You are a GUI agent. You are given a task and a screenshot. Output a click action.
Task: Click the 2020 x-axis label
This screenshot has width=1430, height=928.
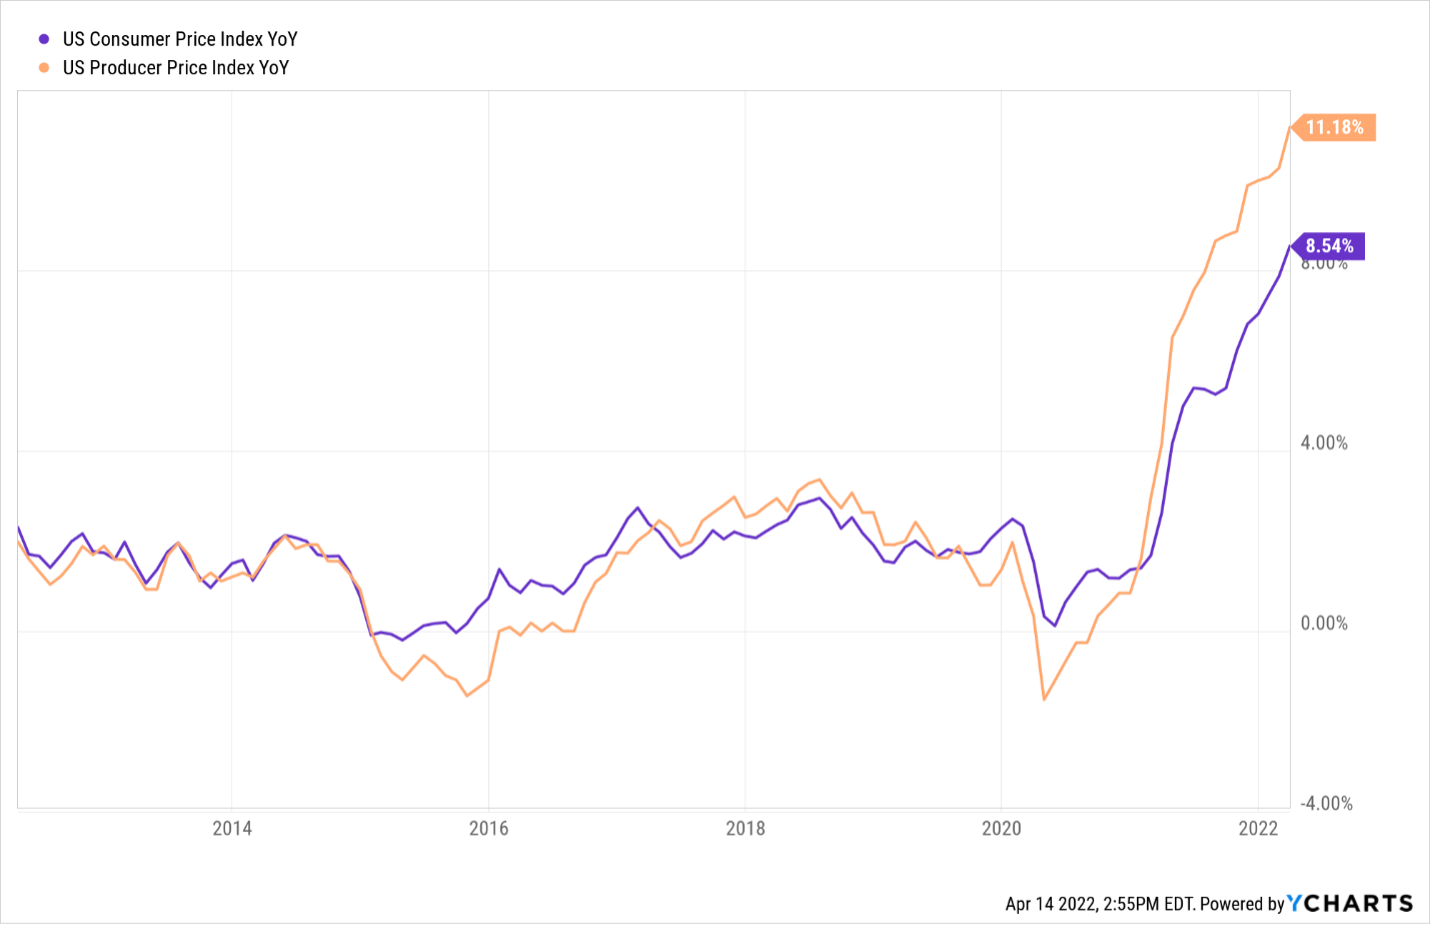tap(1001, 828)
